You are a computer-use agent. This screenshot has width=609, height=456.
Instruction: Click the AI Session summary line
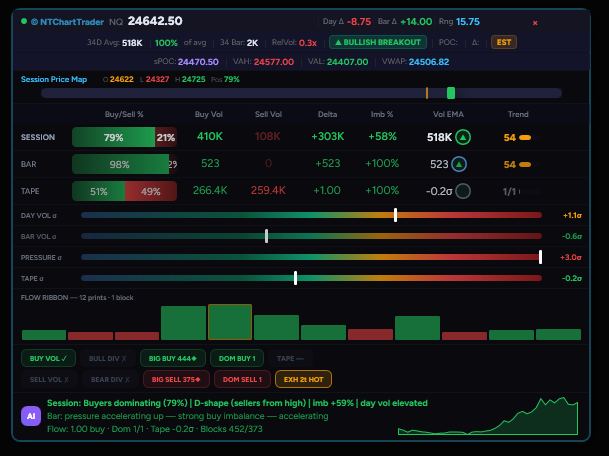[x=237, y=403]
